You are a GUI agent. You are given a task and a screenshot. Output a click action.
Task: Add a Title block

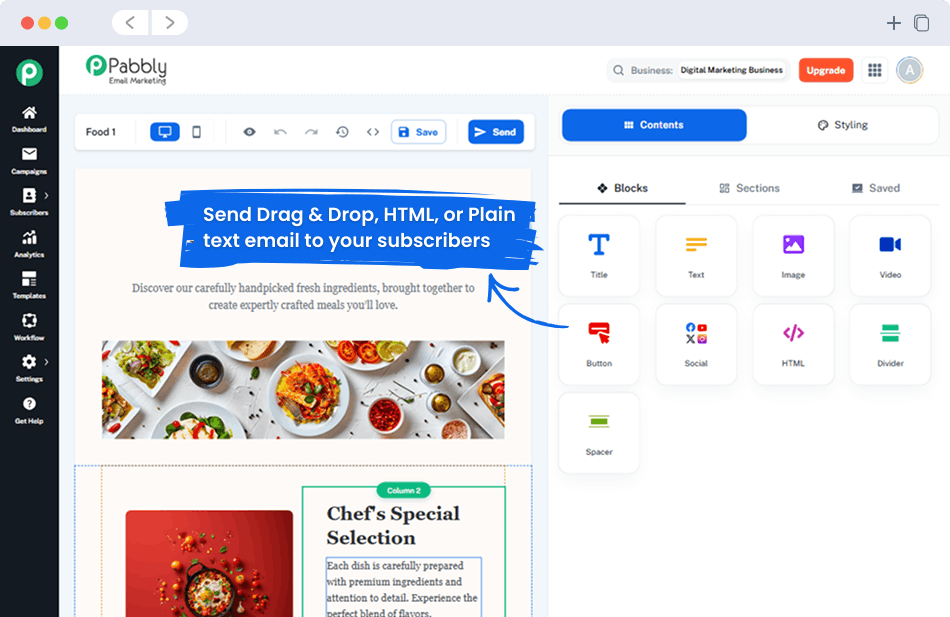pos(598,256)
